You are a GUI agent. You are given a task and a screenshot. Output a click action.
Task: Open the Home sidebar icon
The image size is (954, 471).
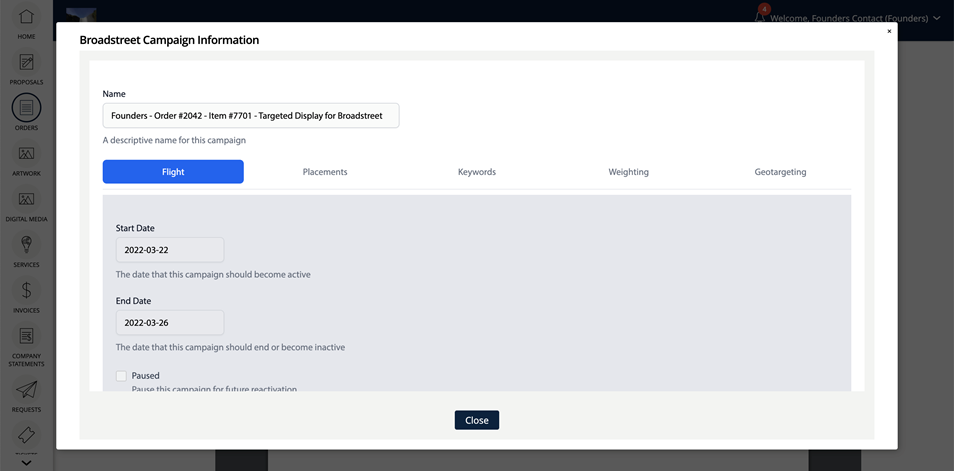coord(26,17)
